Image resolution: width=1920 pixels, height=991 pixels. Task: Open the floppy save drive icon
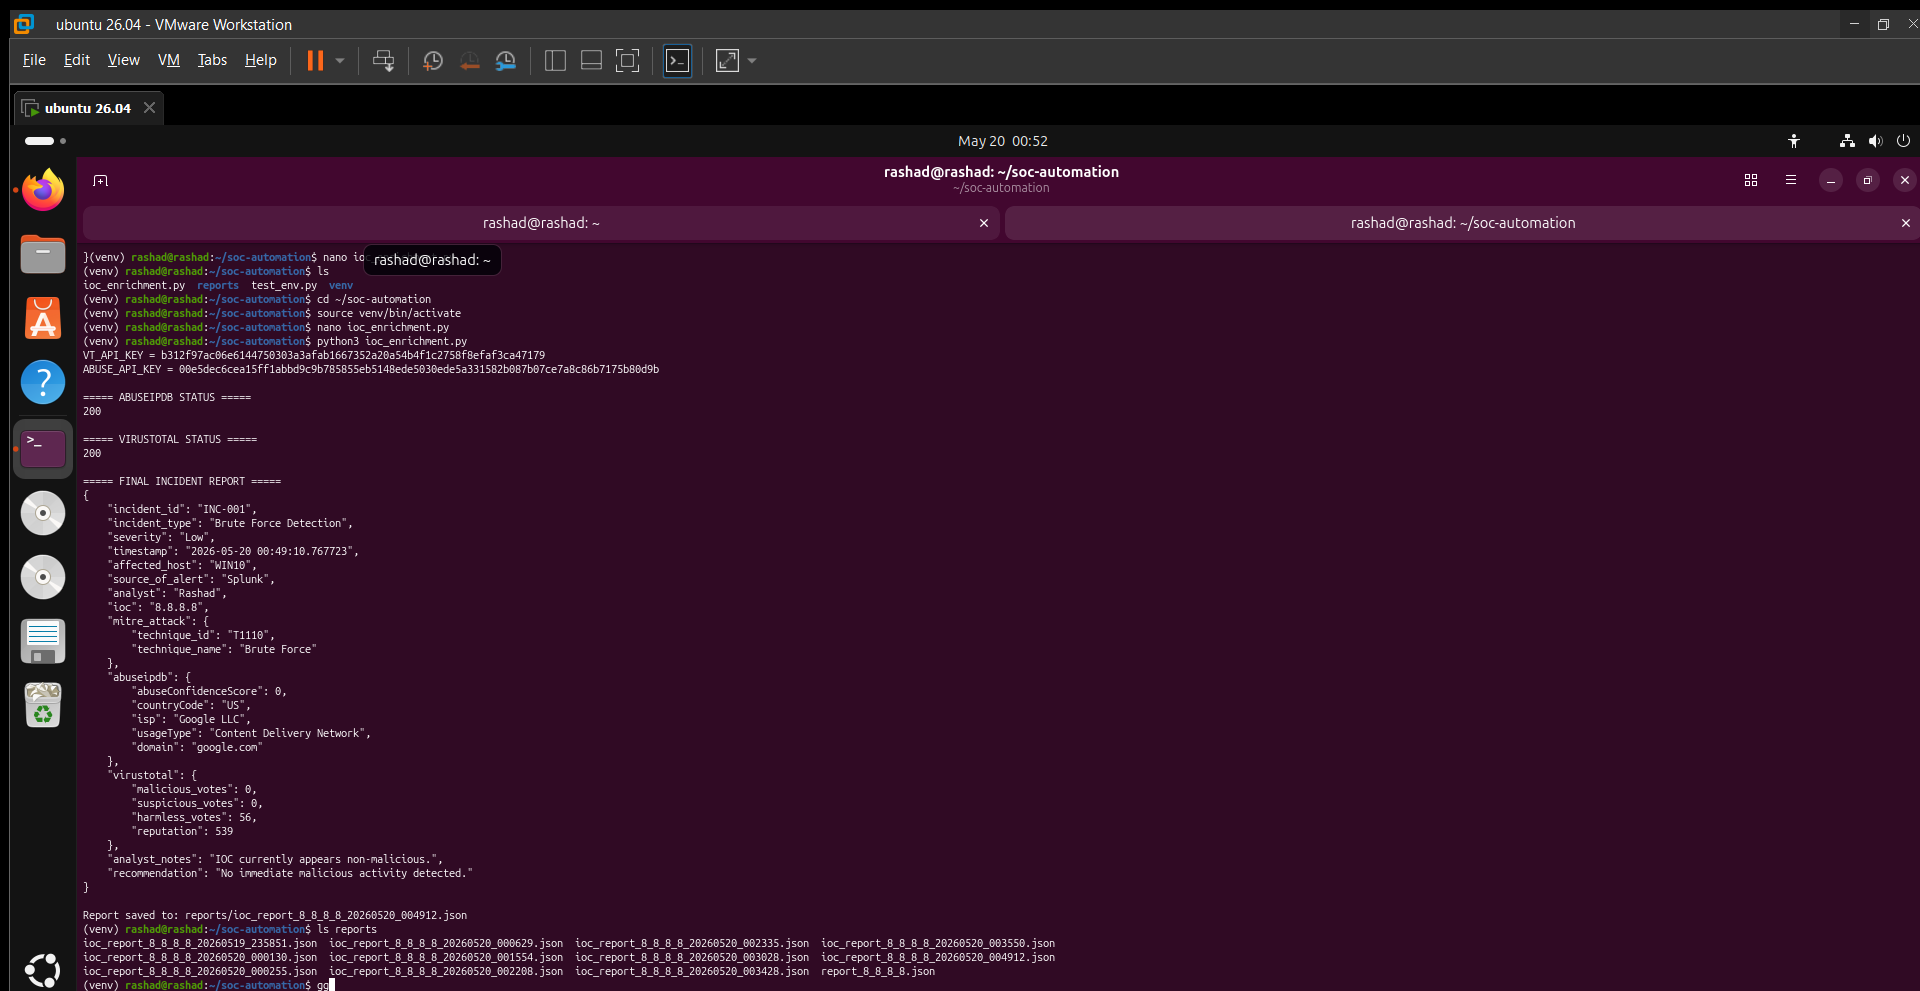click(x=43, y=641)
